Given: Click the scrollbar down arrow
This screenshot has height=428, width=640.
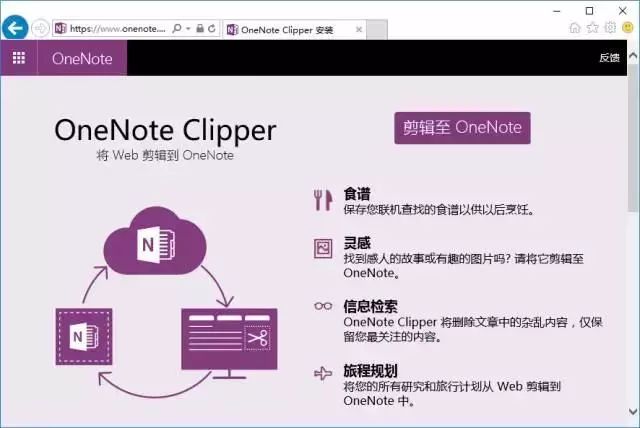Looking at the screenshot, I should click(x=633, y=411).
